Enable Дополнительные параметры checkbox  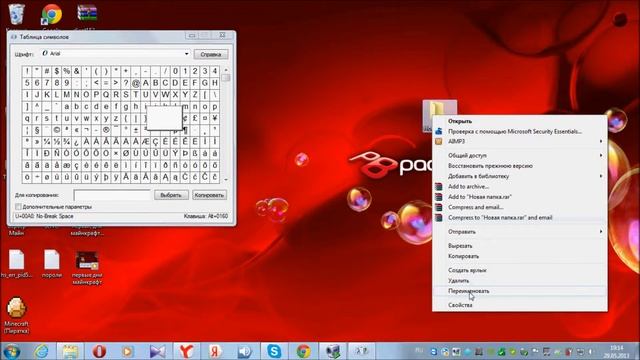tap(18, 207)
